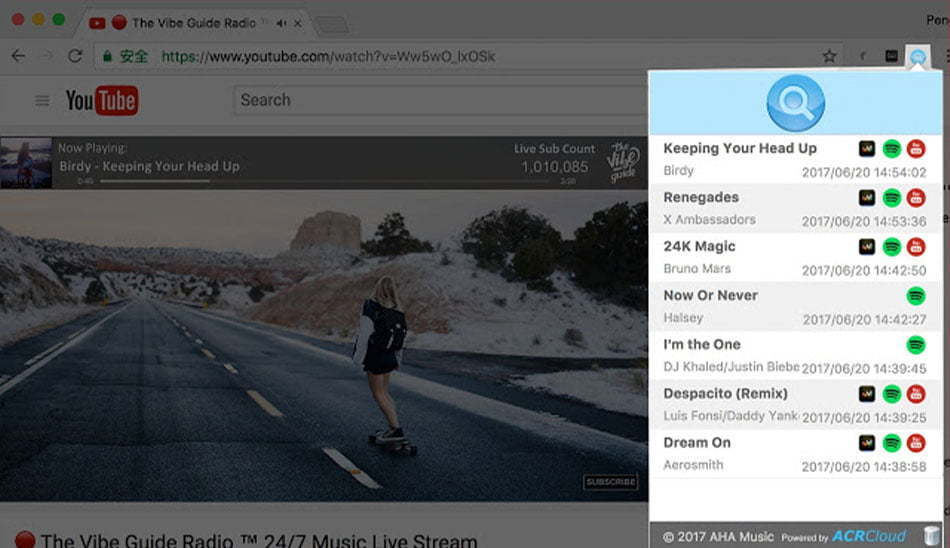
Task: Open the ACRCloud link in footer
Action: tap(869, 536)
